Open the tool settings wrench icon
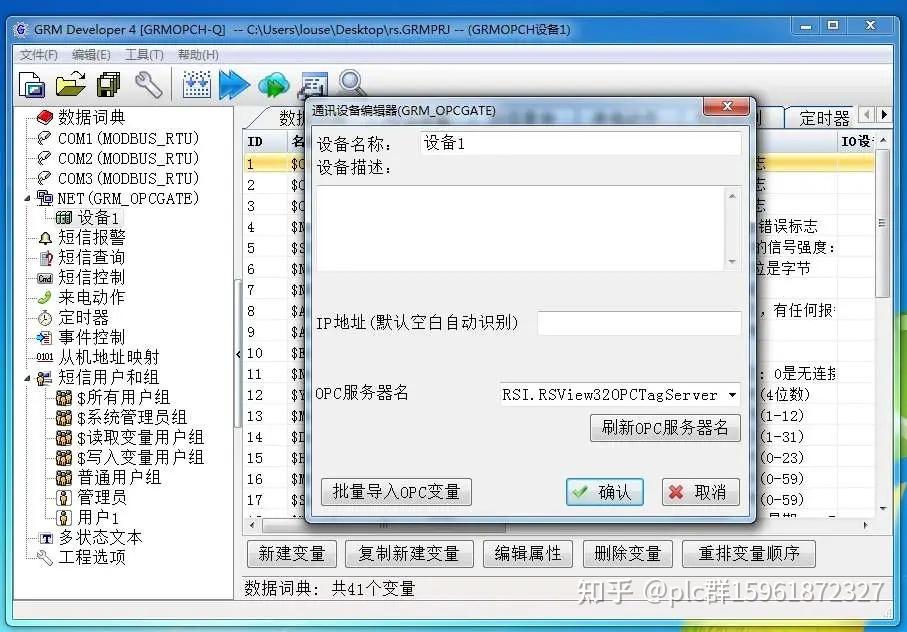Viewport: 907px width, 632px height. [x=150, y=84]
